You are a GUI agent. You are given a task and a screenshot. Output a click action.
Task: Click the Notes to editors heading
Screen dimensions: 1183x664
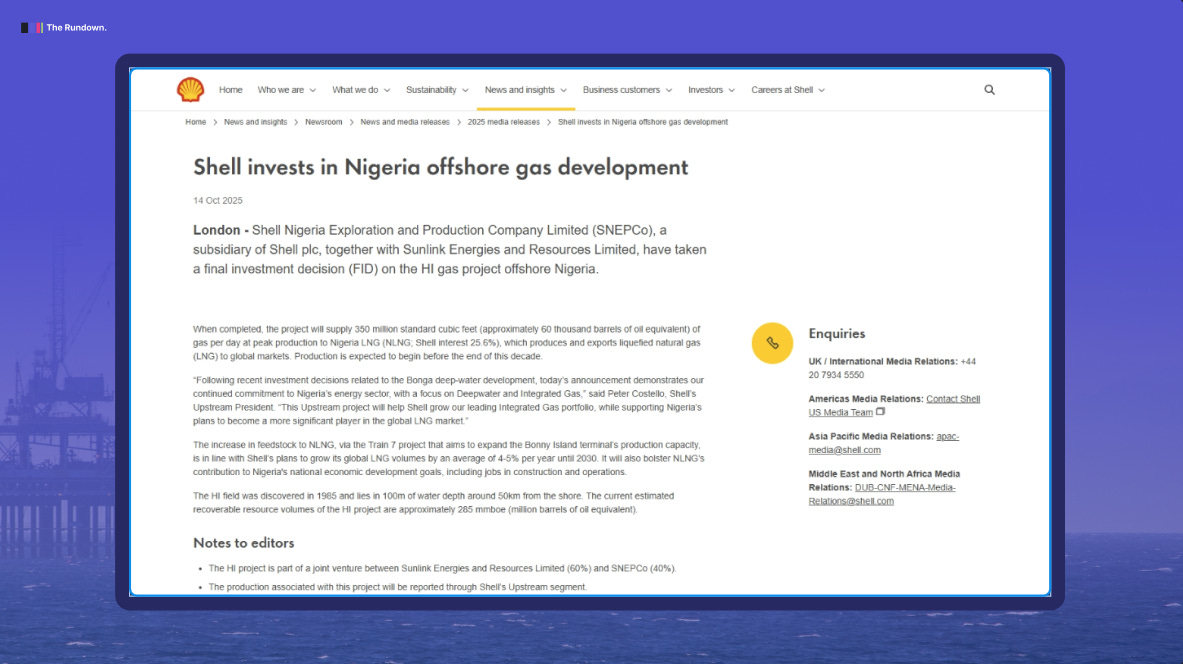coord(244,543)
